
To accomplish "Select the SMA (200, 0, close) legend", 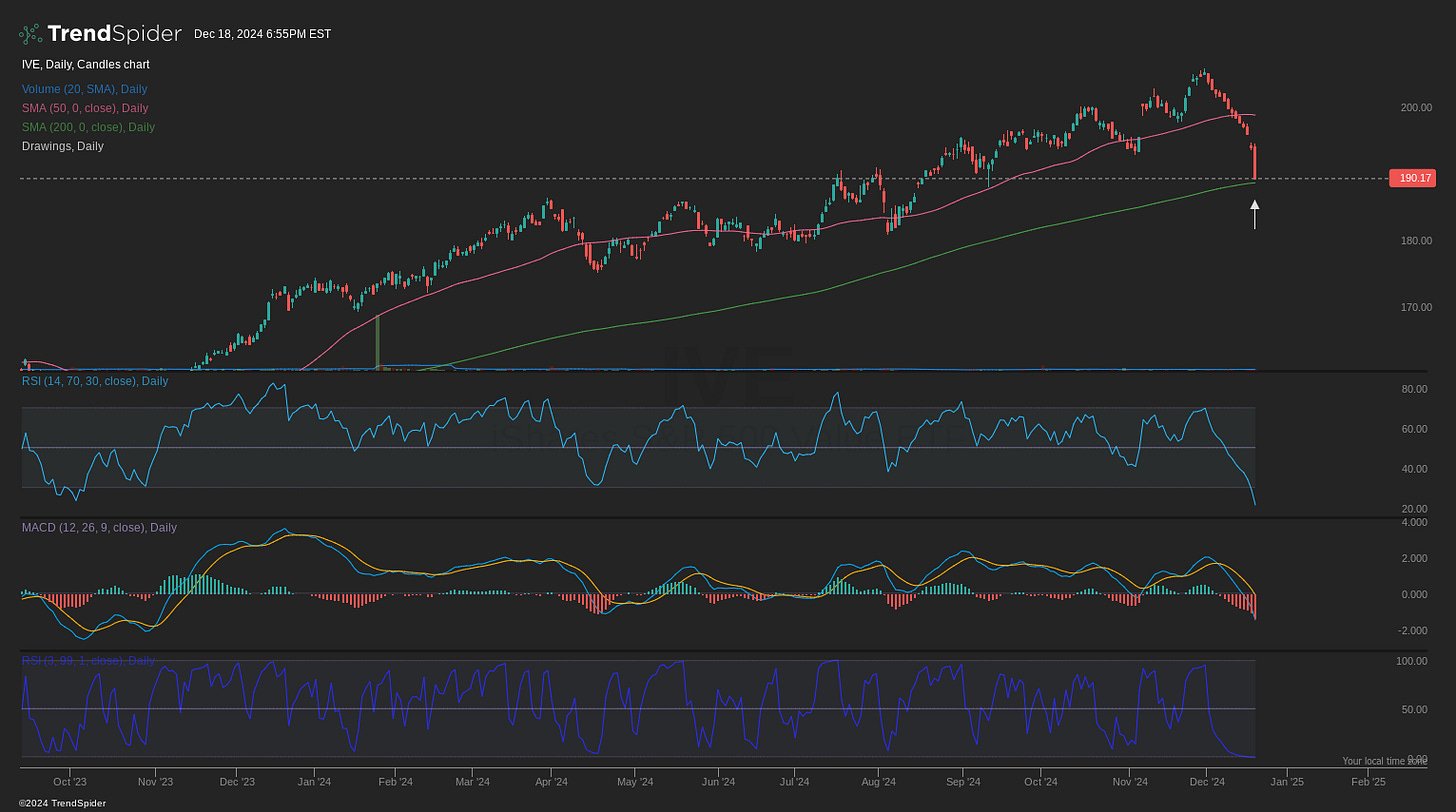I will point(88,127).
